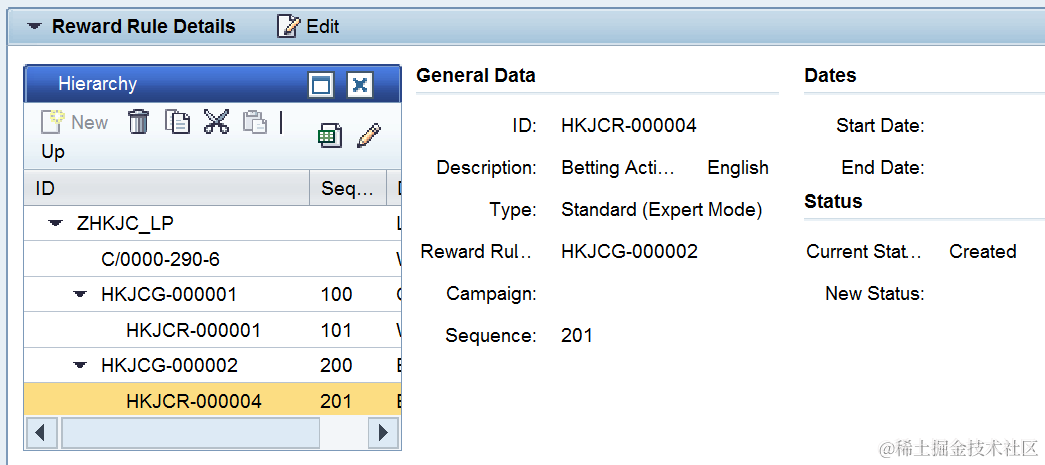The width and height of the screenshot is (1045, 465).
Task: Select the C/0000-290-6 row
Action: (212, 259)
